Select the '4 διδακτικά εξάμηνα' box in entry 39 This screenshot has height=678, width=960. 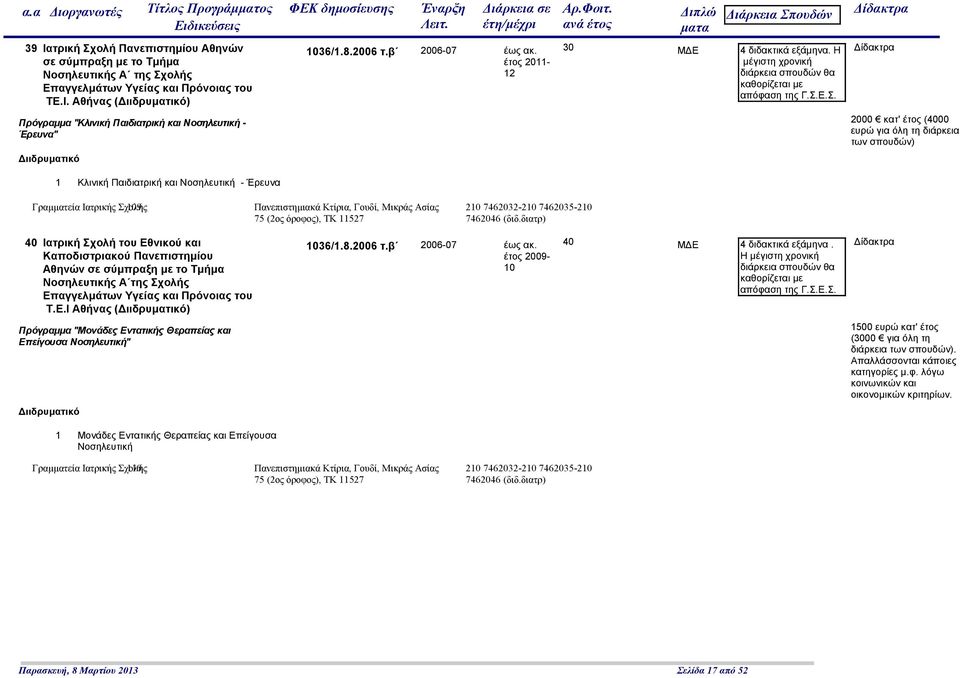(792, 73)
